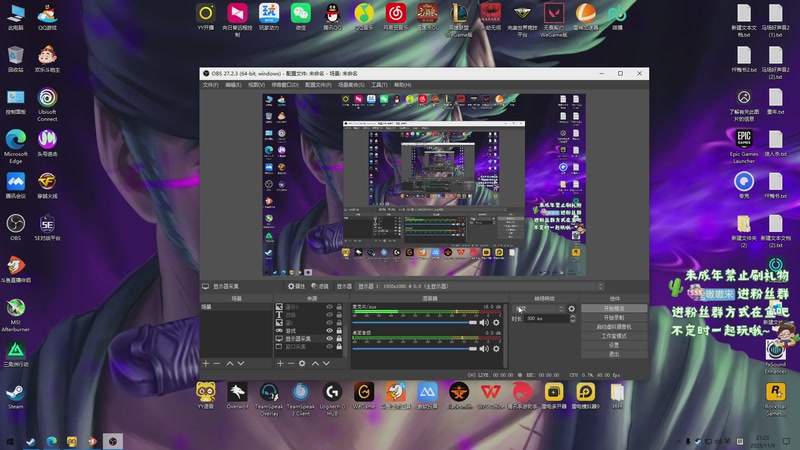Select the display capture row in Sources

310,338
